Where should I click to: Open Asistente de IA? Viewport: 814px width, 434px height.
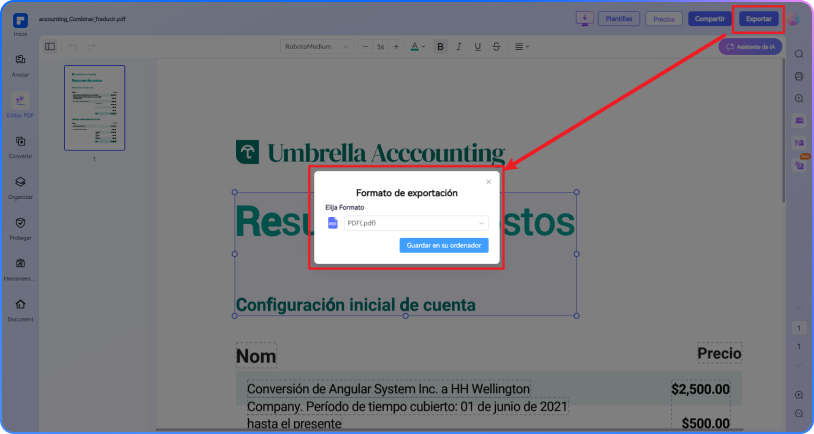[750, 47]
